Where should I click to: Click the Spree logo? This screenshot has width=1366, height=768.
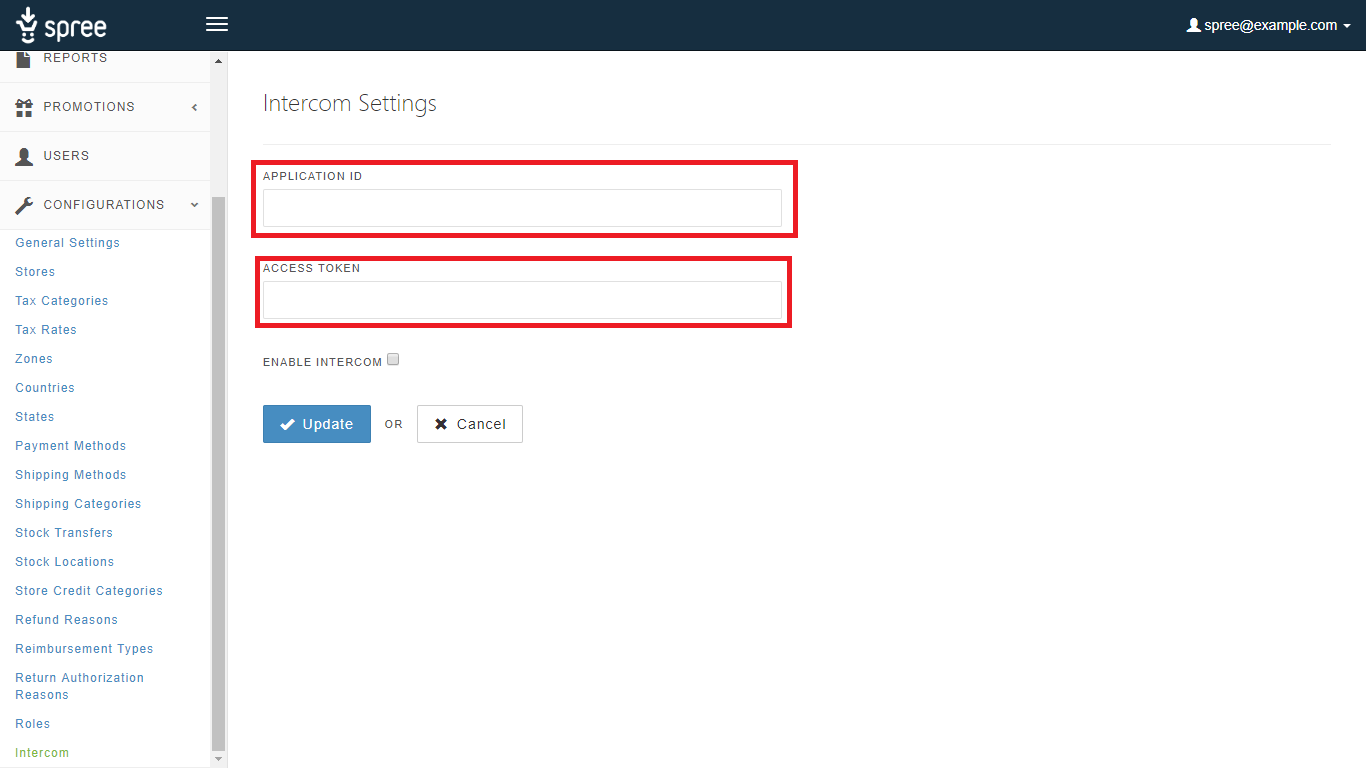61,25
